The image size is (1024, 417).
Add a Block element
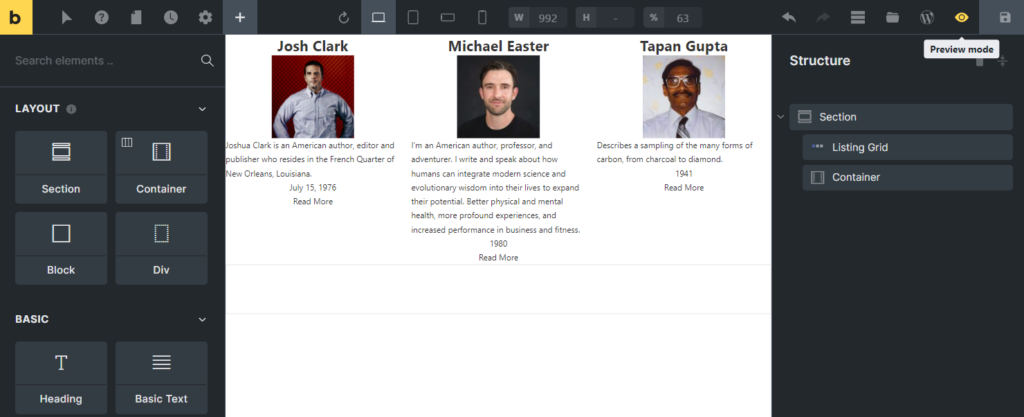pos(61,248)
